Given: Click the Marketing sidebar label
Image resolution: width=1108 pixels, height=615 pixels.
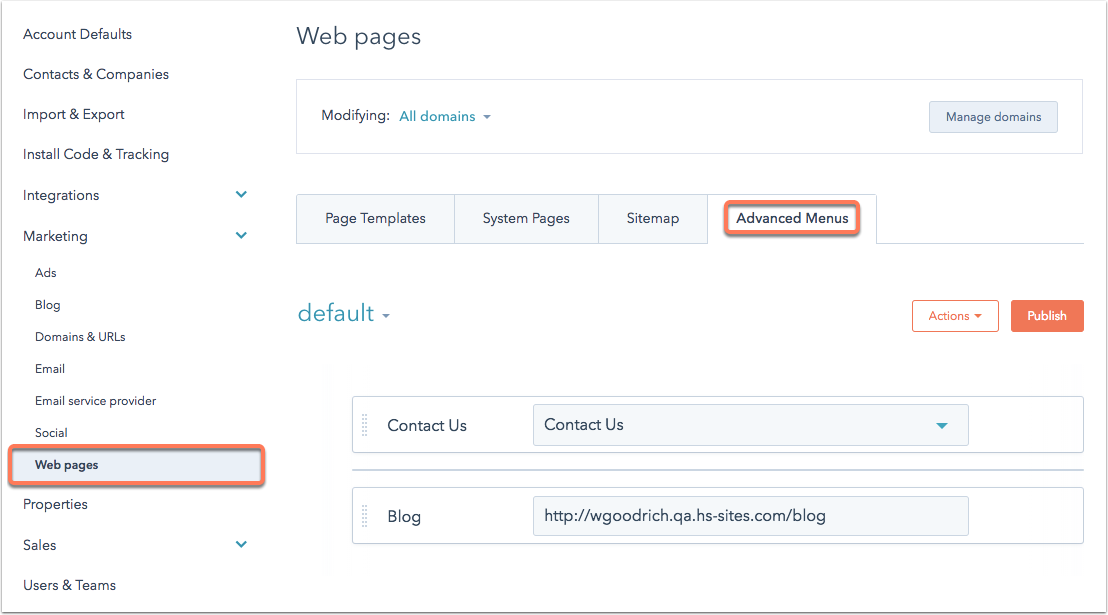Looking at the screenshot, I should (56, 236).
